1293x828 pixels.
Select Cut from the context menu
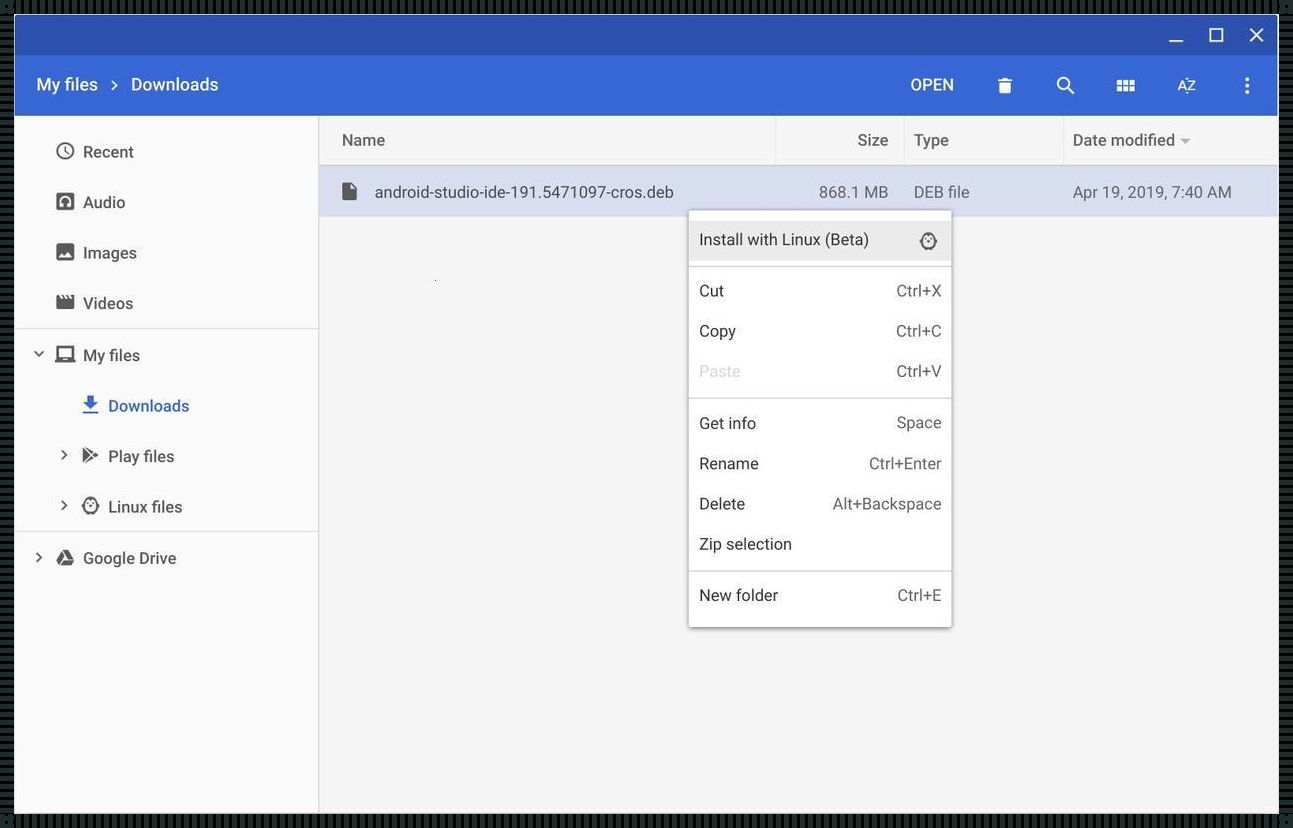tap(820, 291)
